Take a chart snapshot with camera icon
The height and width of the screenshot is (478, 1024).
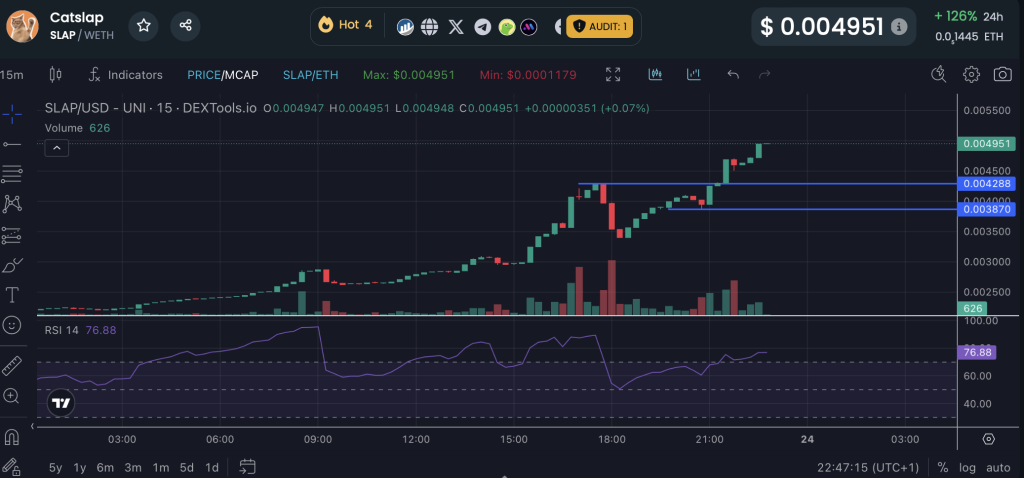click(1002, 74)
